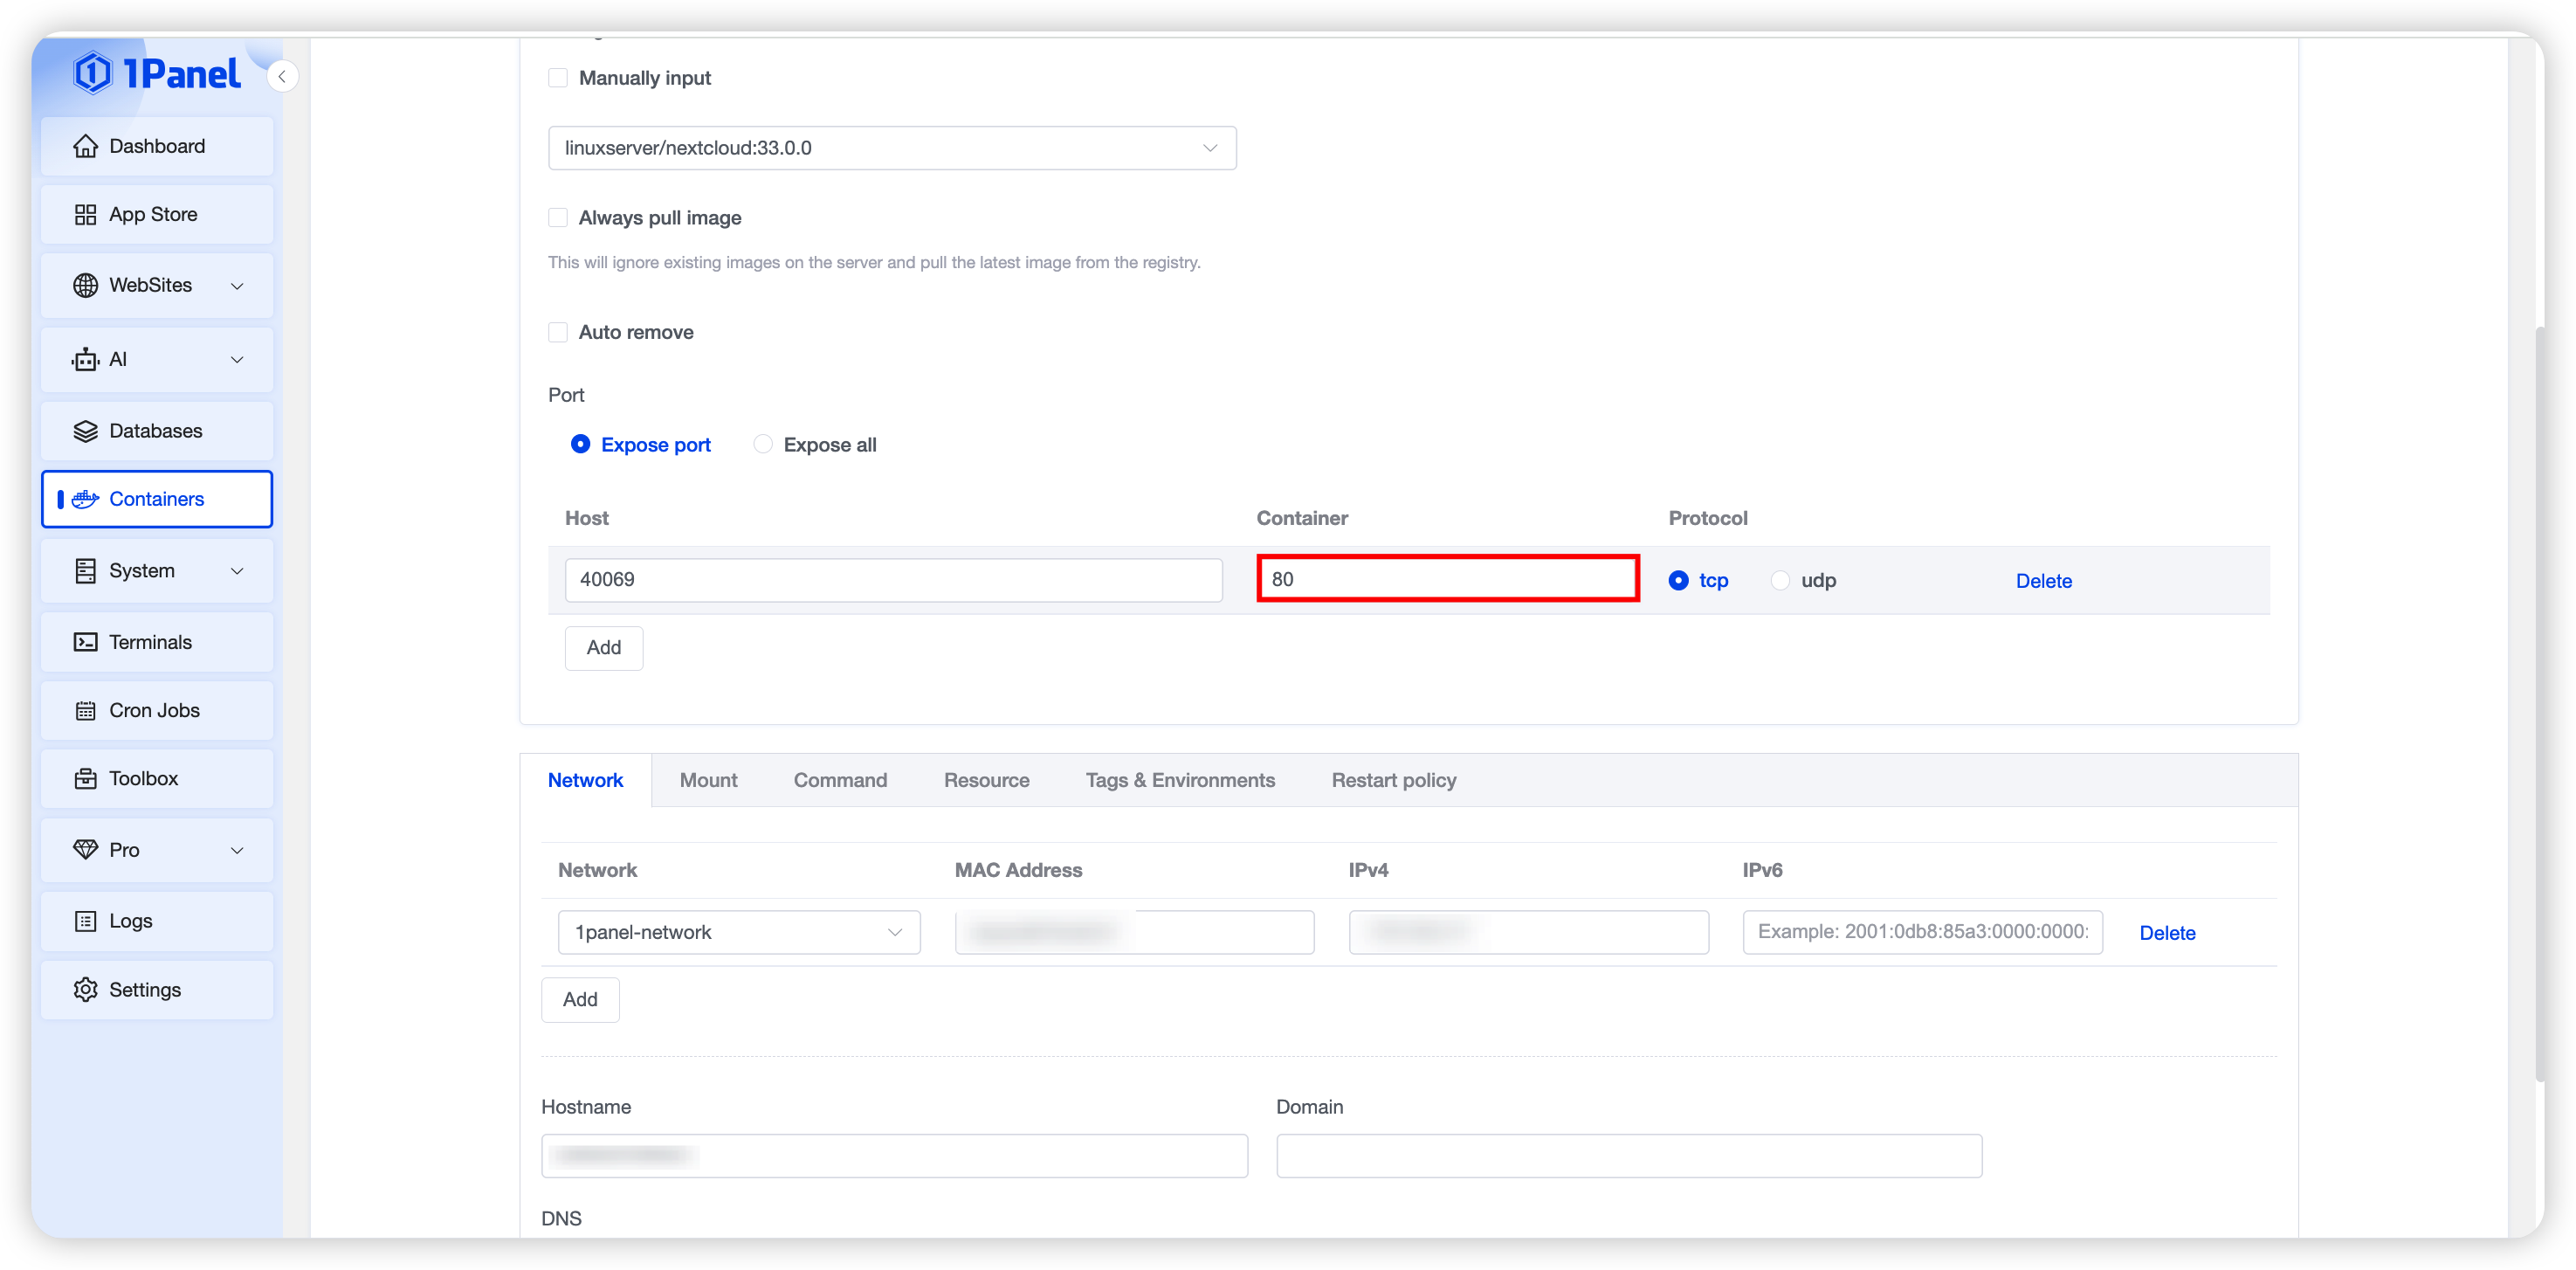Open Cron Jobs calendar icon
The width and height of the screenshot is (2576, 1270).
pos(85,710)
